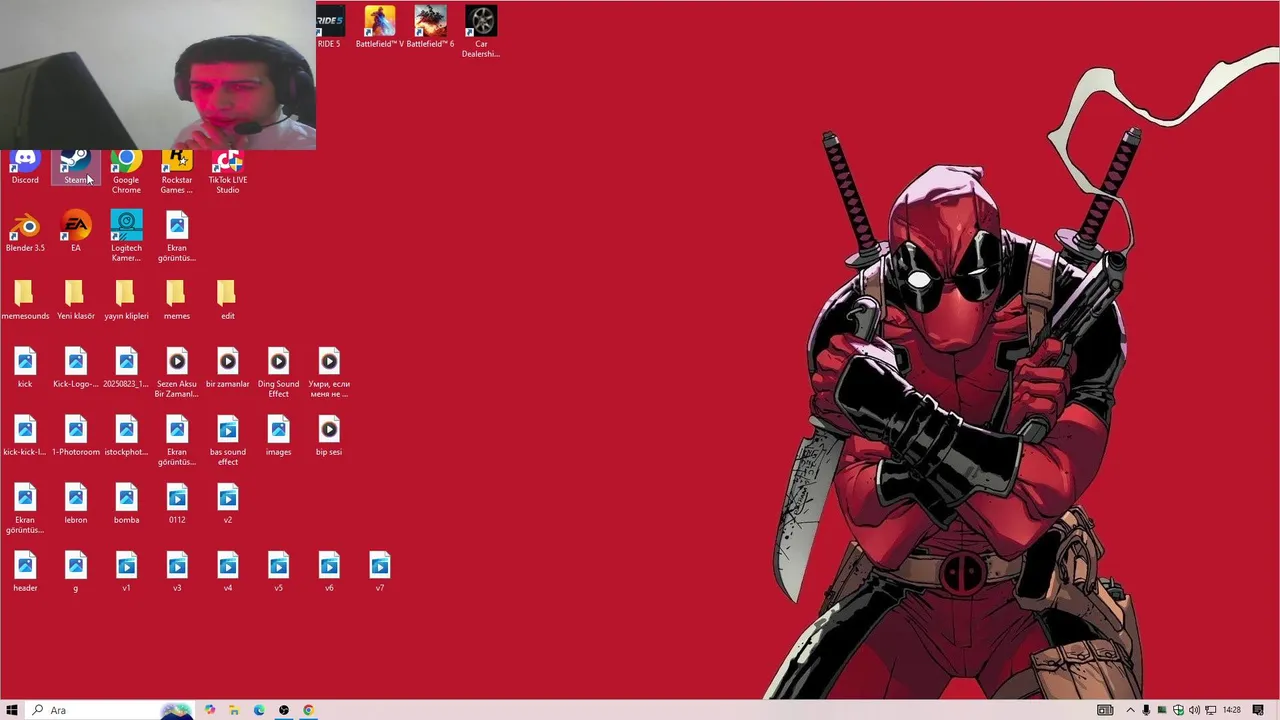Select the Rockstar Games launcher shortcut

[x=177, y=172]
